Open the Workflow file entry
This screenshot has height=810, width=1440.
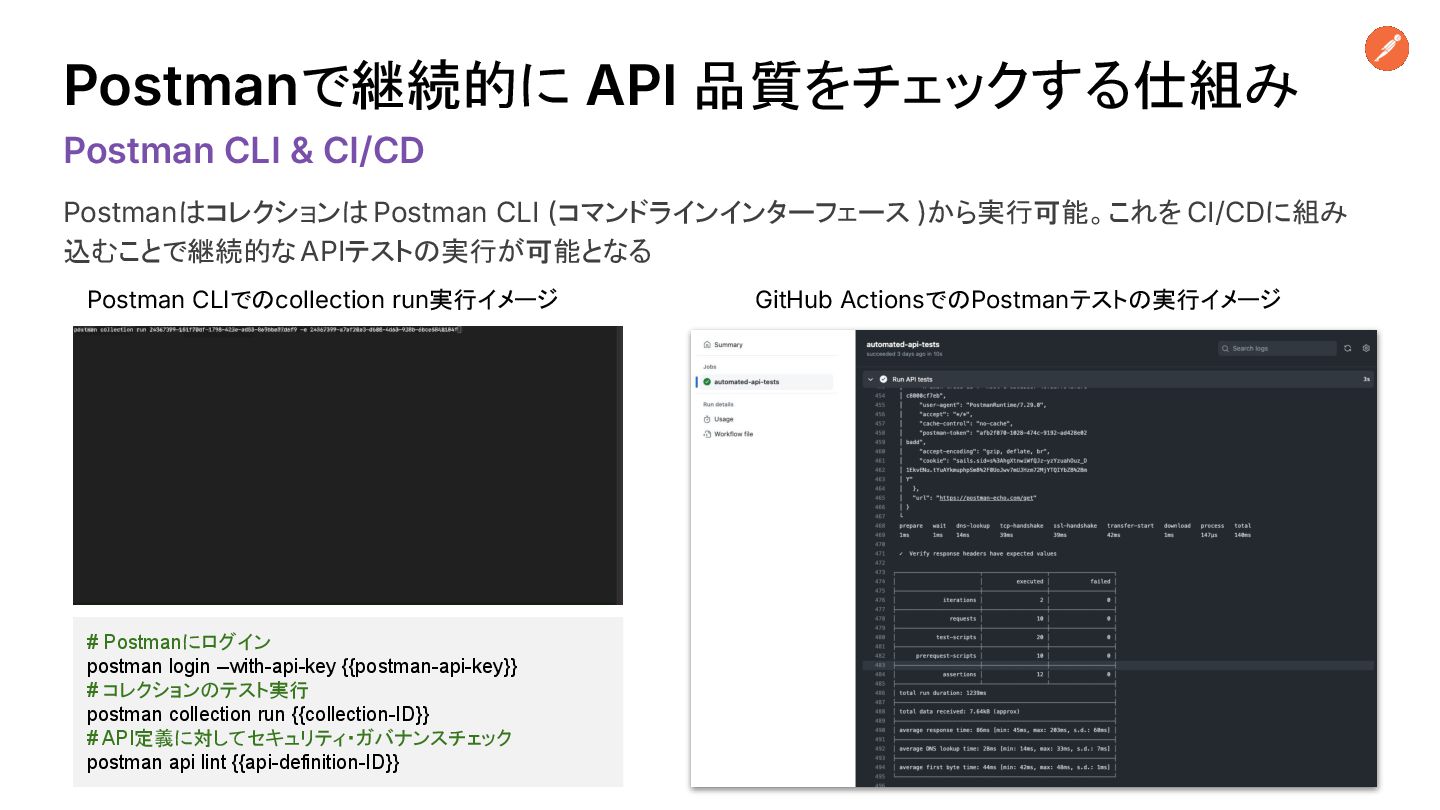[x=734, y=434]
